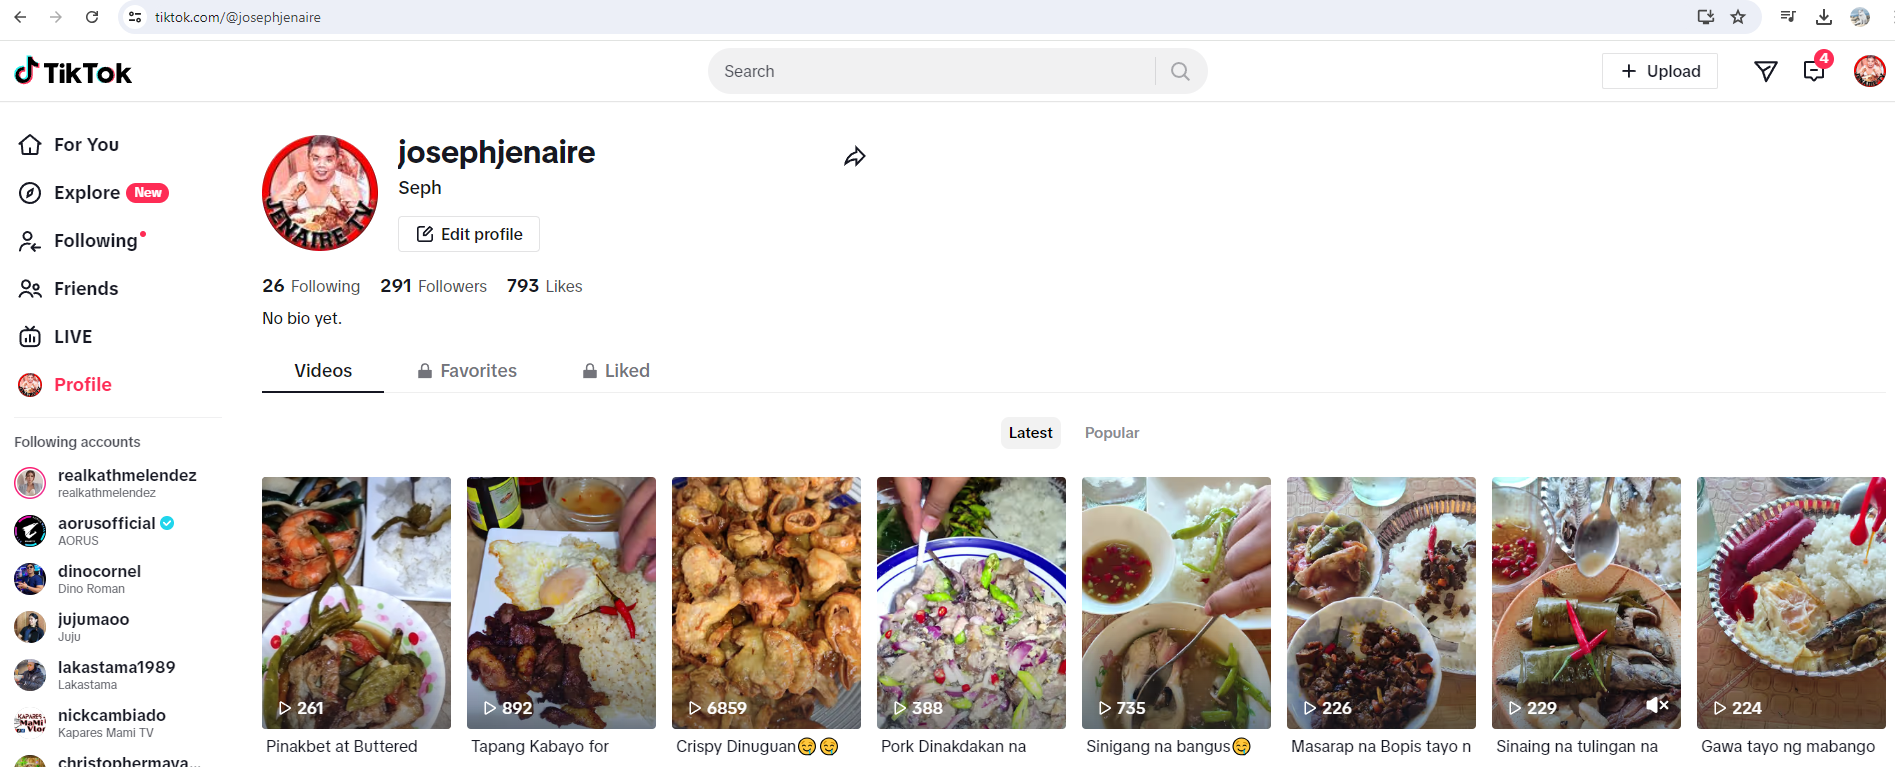Screen dimensions: 1895x779
Task: Unmute the Sinaing na tulingan video
Action: (1657, 705)
